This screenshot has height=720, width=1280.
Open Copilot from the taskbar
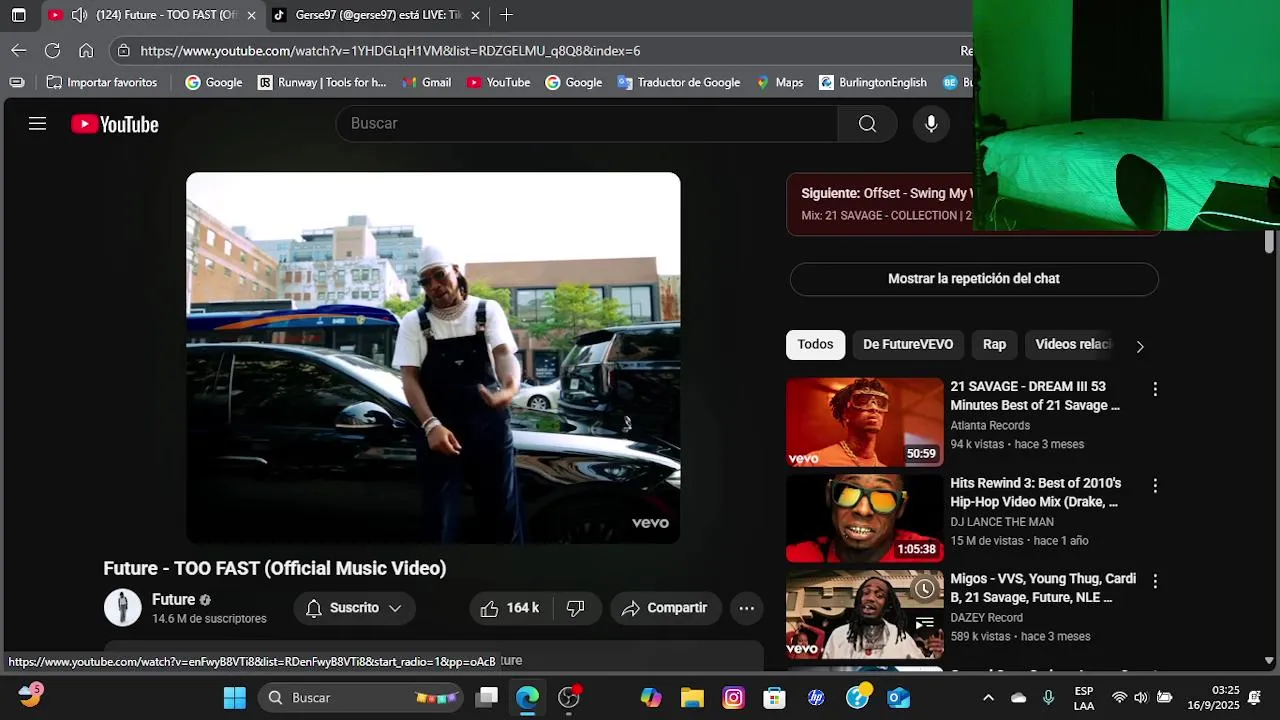pyautogui.click(x=651, y=698)
